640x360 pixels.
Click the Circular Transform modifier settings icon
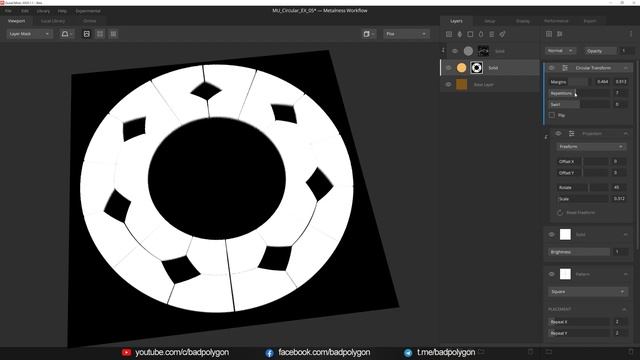pos(565,68)
